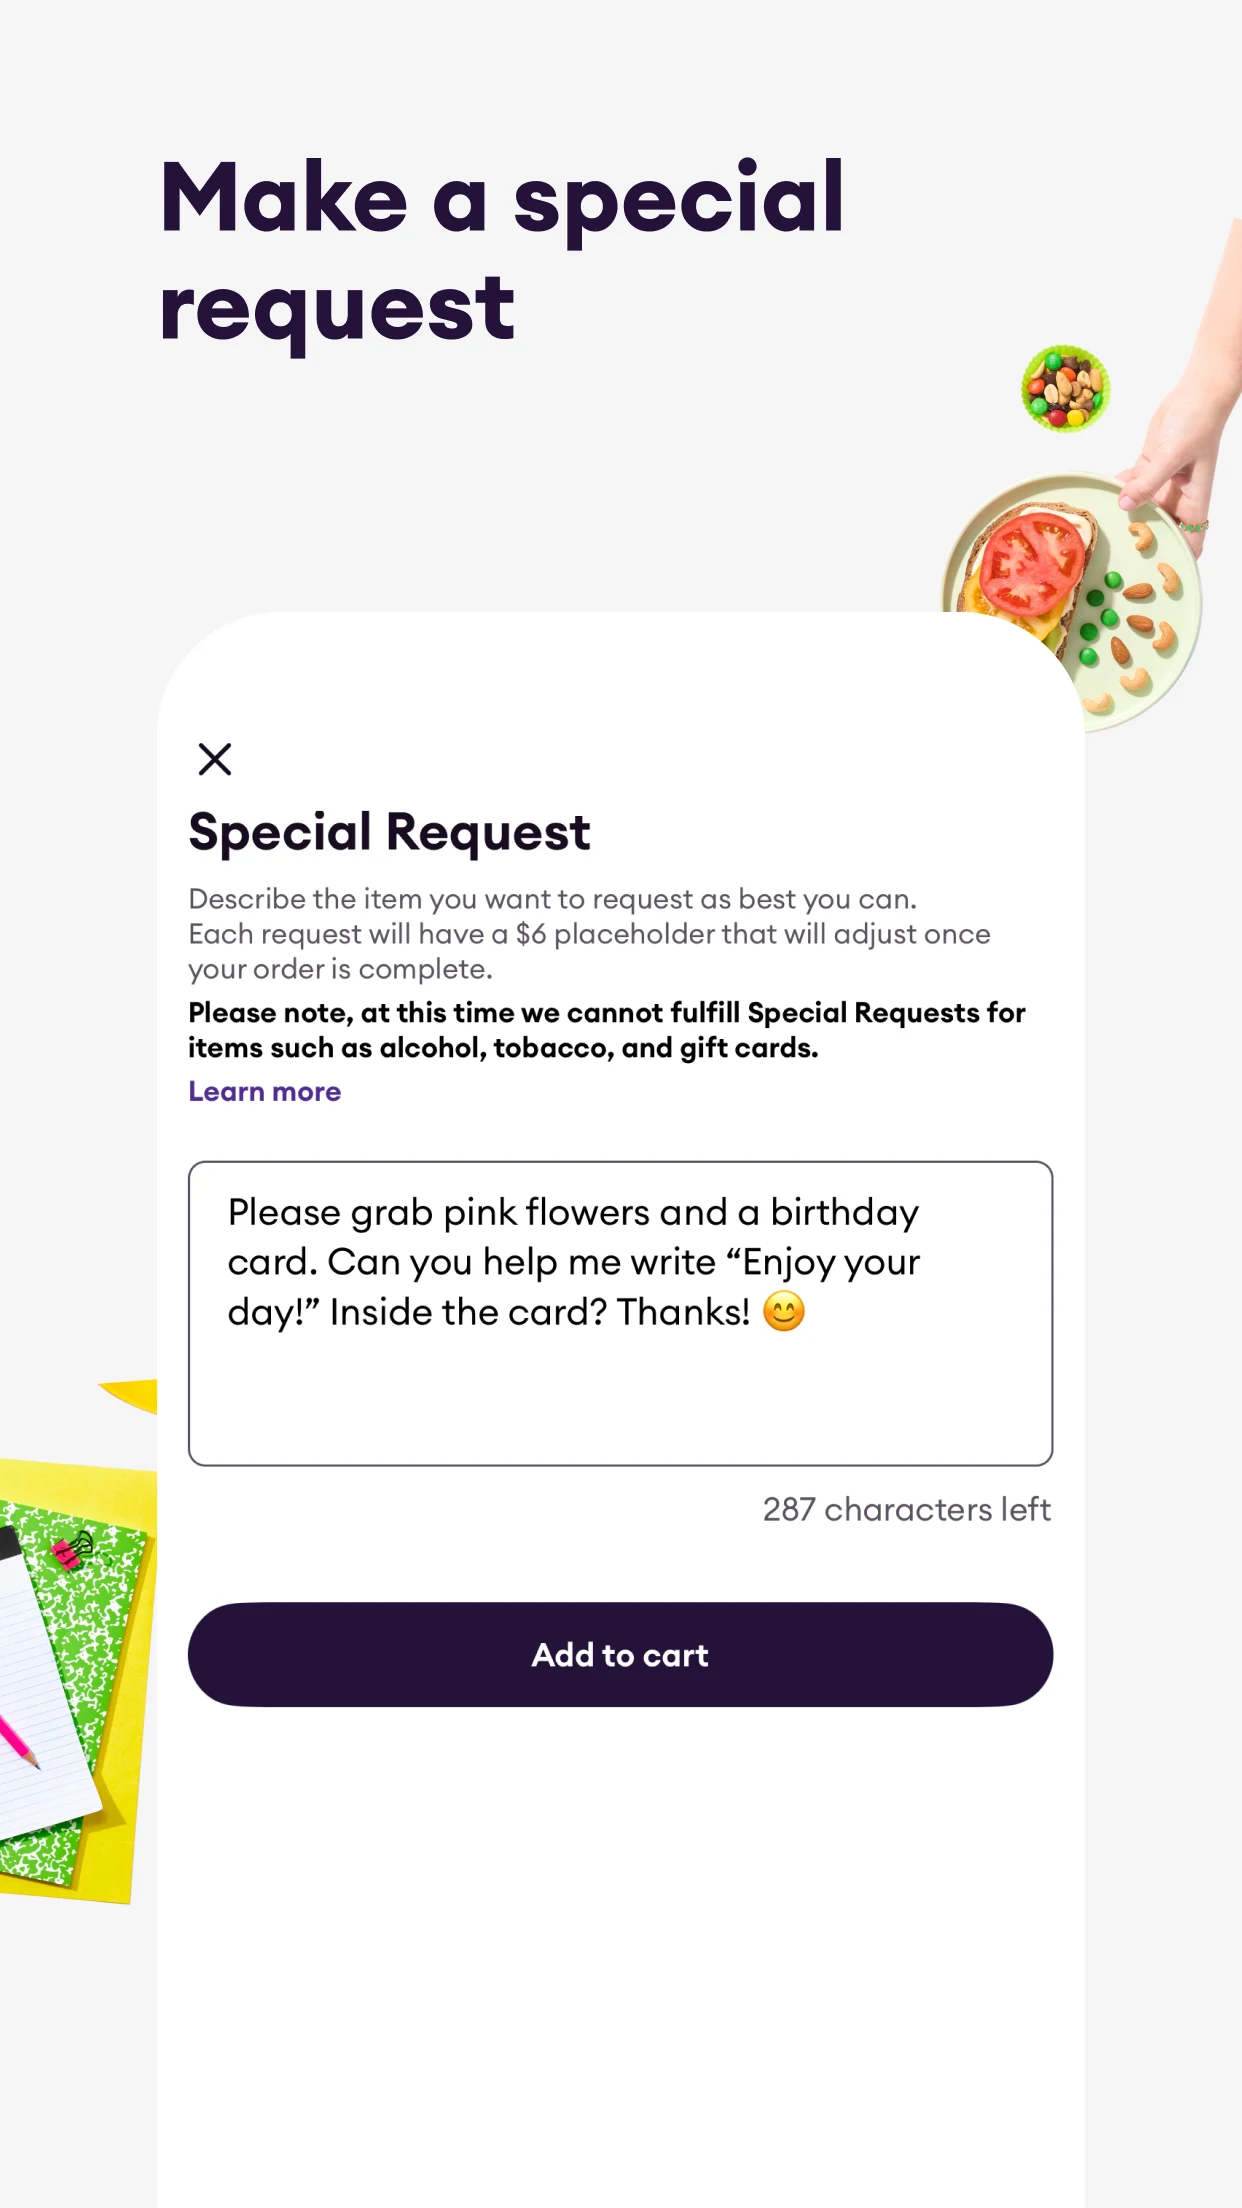Screen dimensions: 1242x2208
Task: Open the Learn more link
Action: coord(265,1092)
